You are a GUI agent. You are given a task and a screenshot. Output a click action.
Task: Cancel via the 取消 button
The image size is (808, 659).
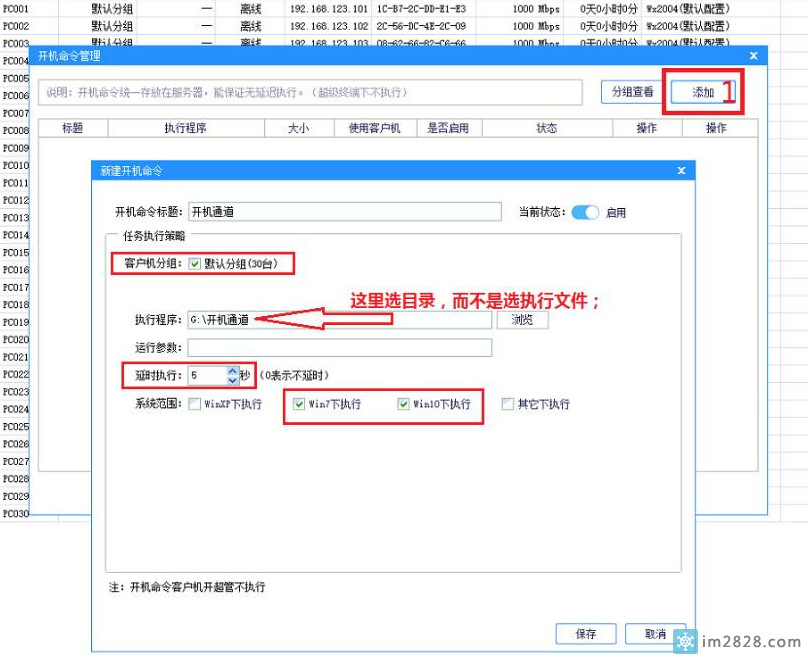pyautogui.click(x=655, y=634)
